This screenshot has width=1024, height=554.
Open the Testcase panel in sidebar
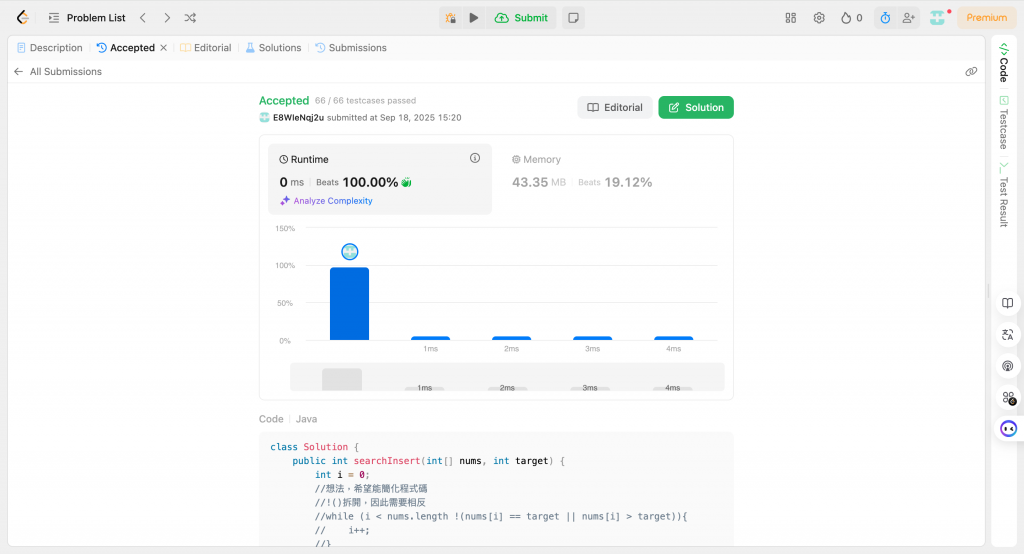point(1004,123)
